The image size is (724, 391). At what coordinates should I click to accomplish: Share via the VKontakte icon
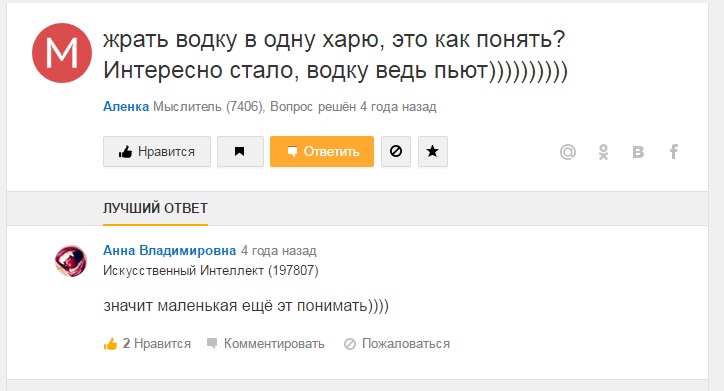638,152
